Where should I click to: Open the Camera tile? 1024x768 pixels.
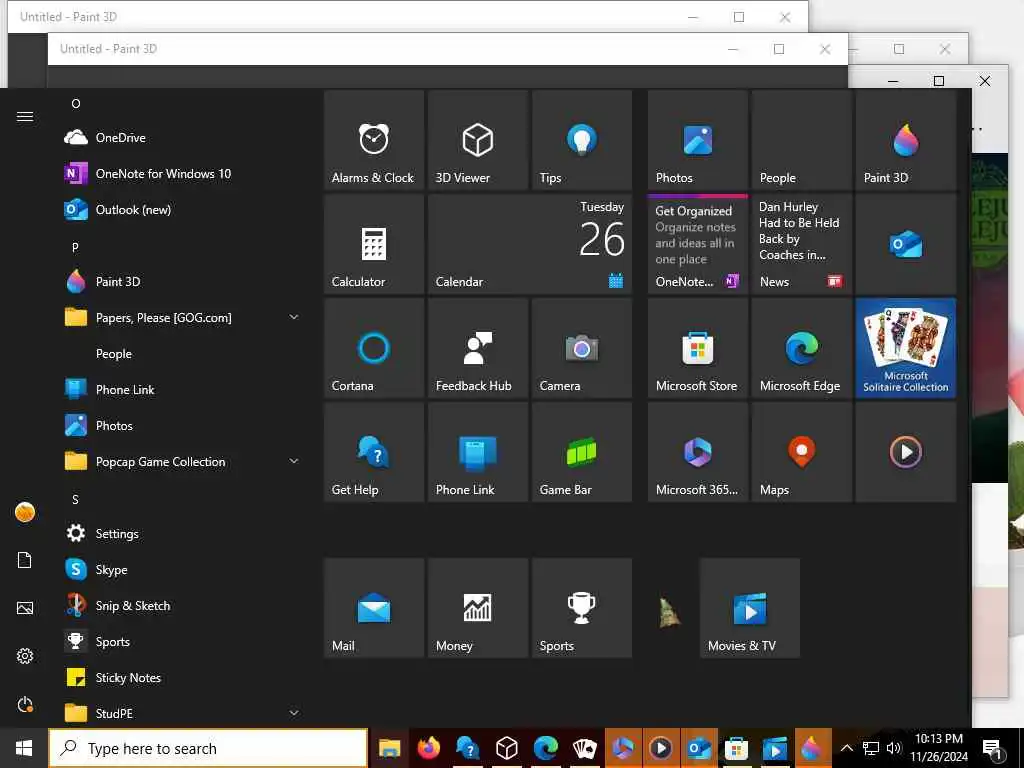[581, 348]
